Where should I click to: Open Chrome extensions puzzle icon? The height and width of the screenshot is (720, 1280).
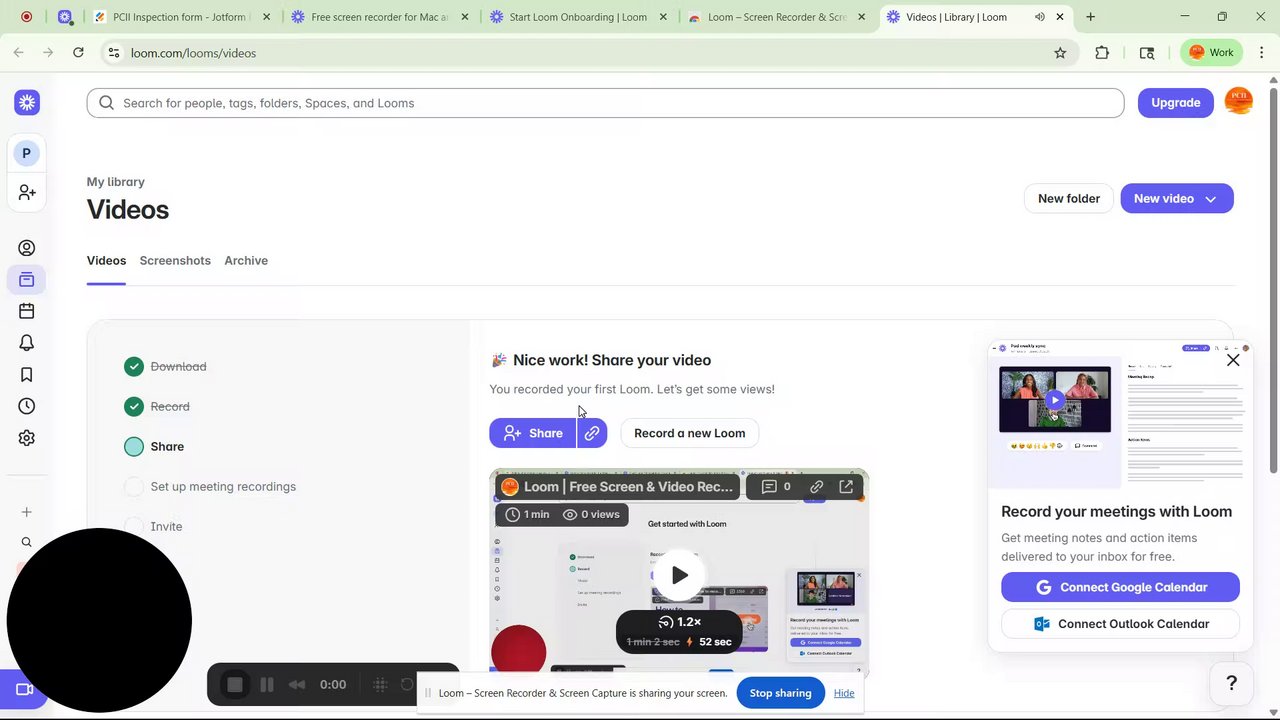(x=1102, y=53)
